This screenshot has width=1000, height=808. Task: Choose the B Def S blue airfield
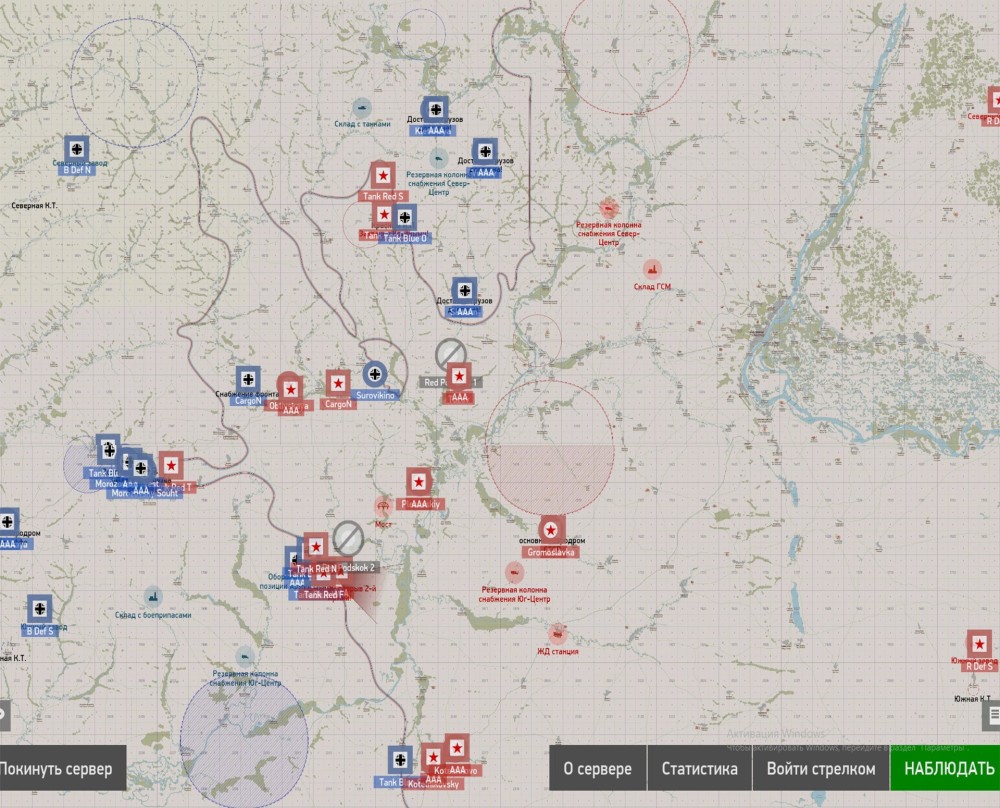pyautogui.click(x=39, y=608)
